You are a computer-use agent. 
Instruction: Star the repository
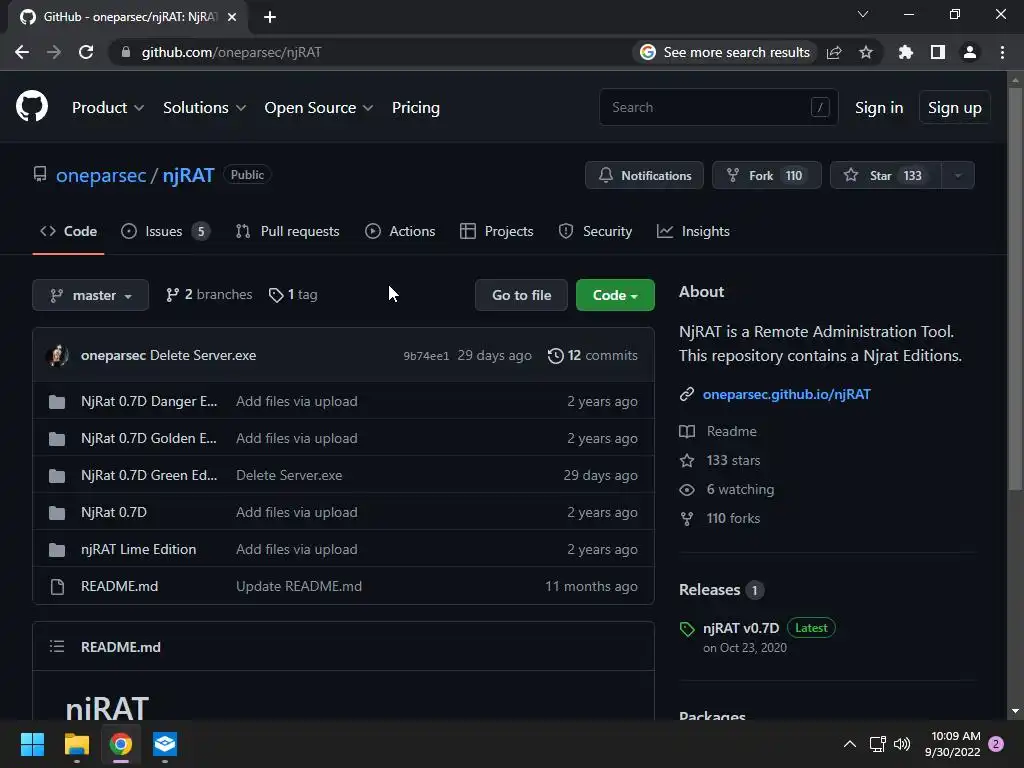pos(886,175)
